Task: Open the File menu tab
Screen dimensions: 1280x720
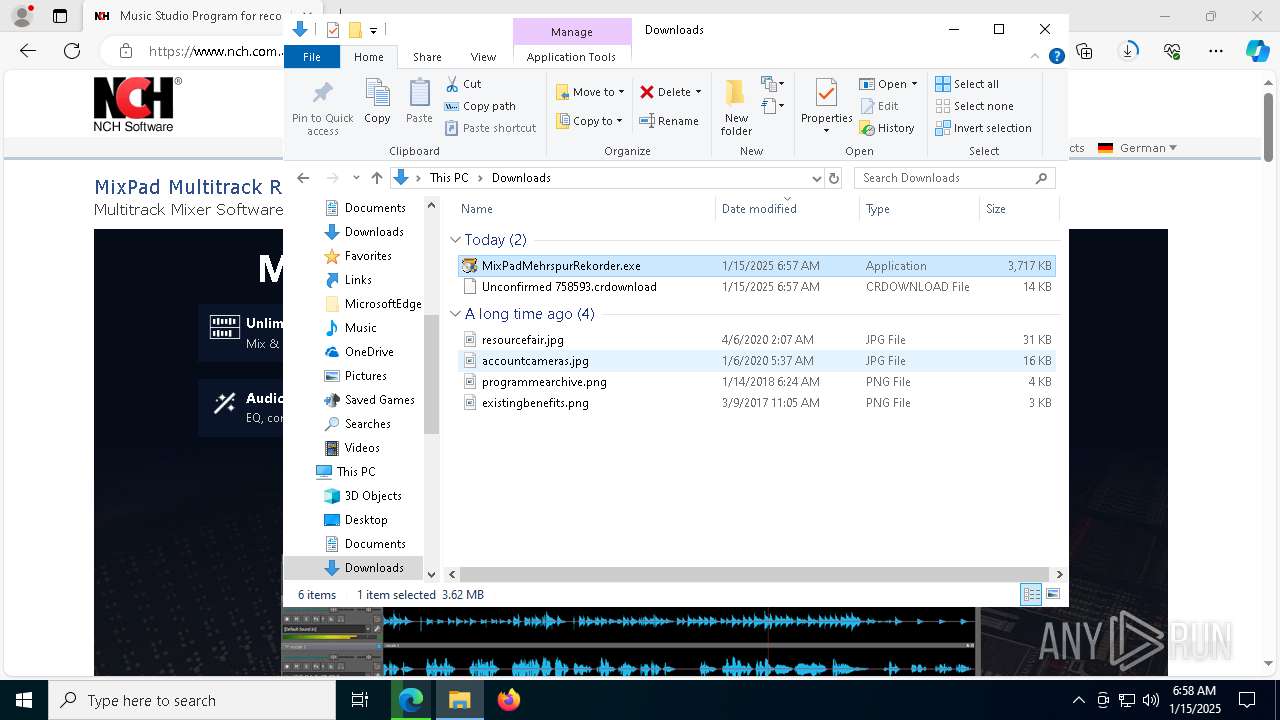Action: (x=312, y=57)
